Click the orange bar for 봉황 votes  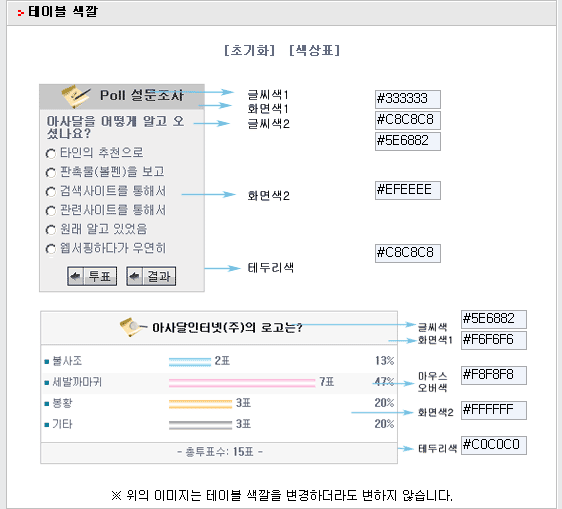pyautogui.click(x=200, y=404)
